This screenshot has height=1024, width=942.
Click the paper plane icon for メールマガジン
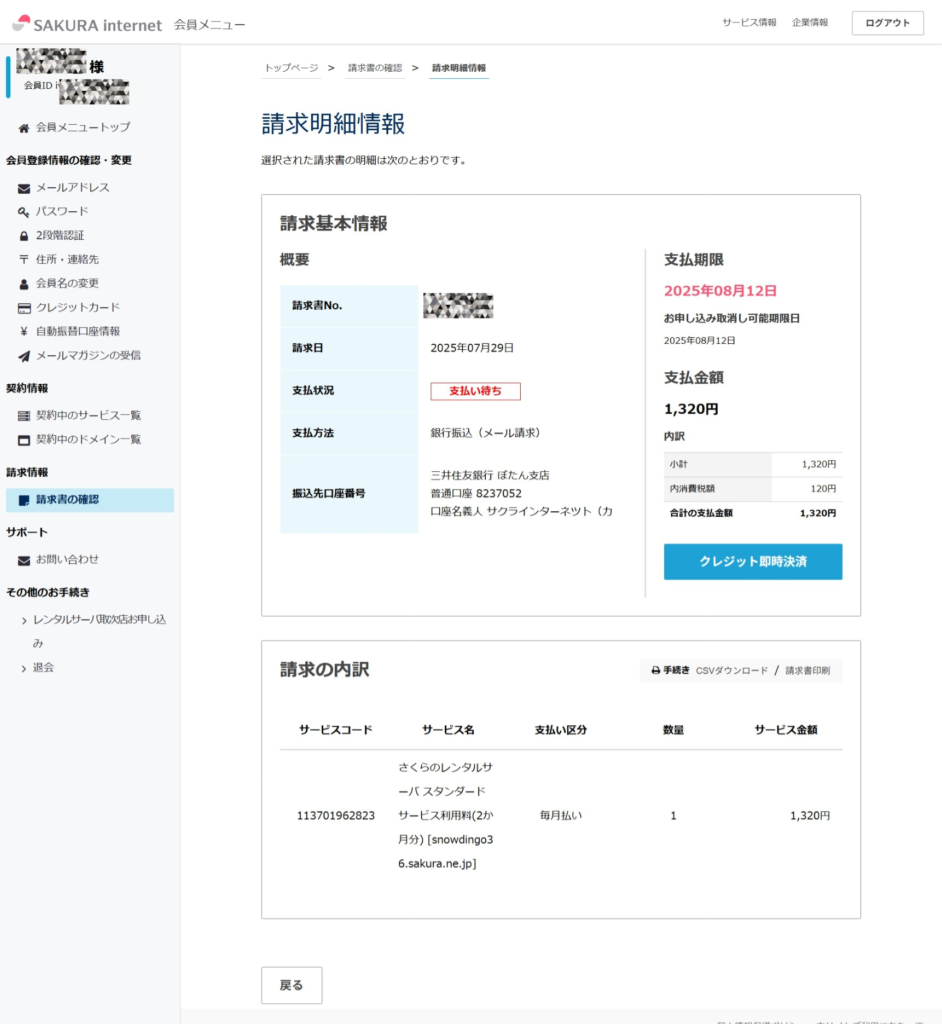[24, 356]
